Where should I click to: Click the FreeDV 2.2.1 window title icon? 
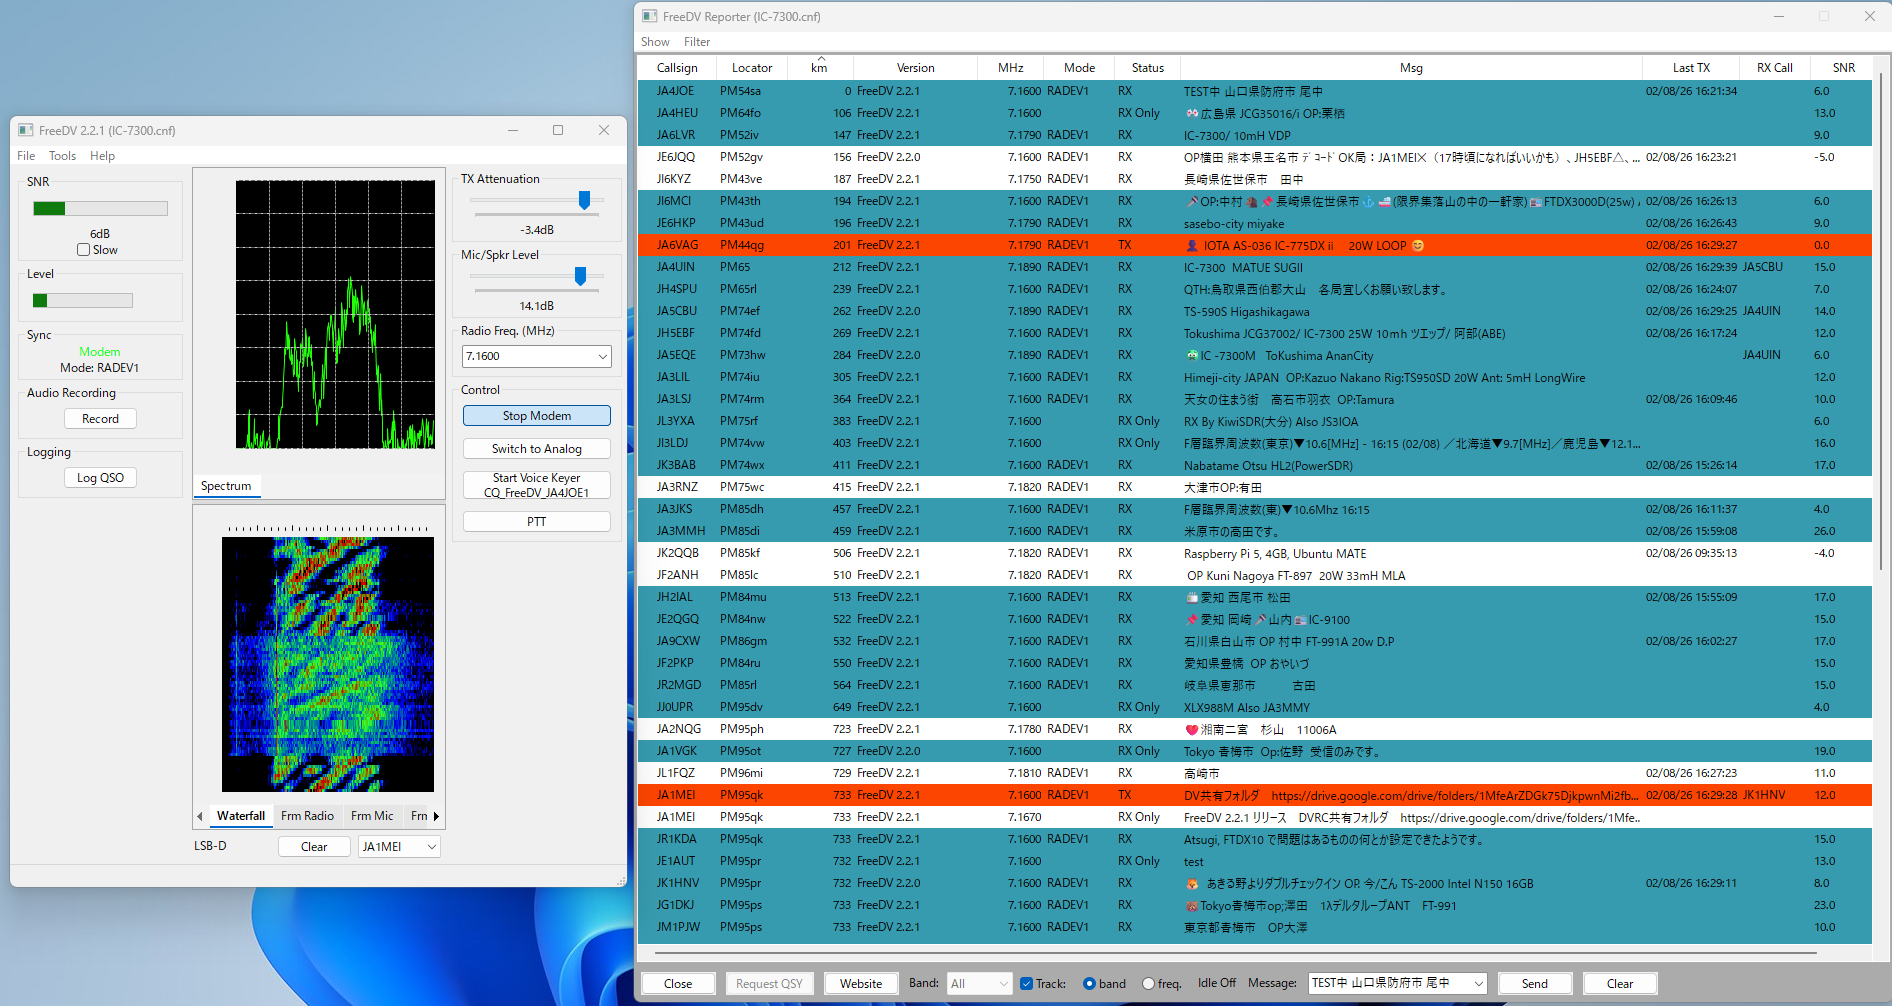(26, 130)
